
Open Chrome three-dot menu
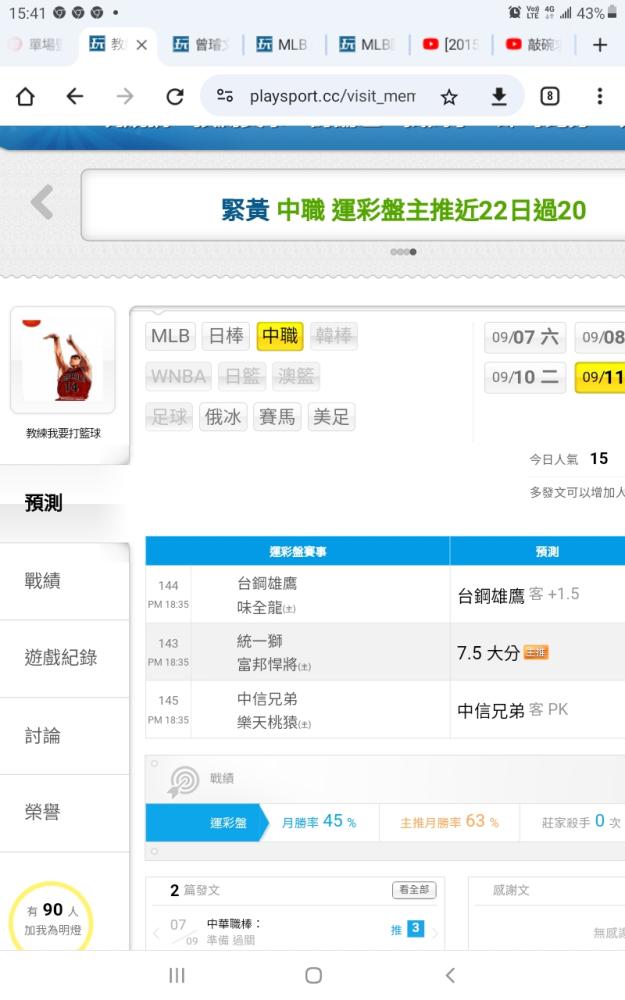point(599,96)
